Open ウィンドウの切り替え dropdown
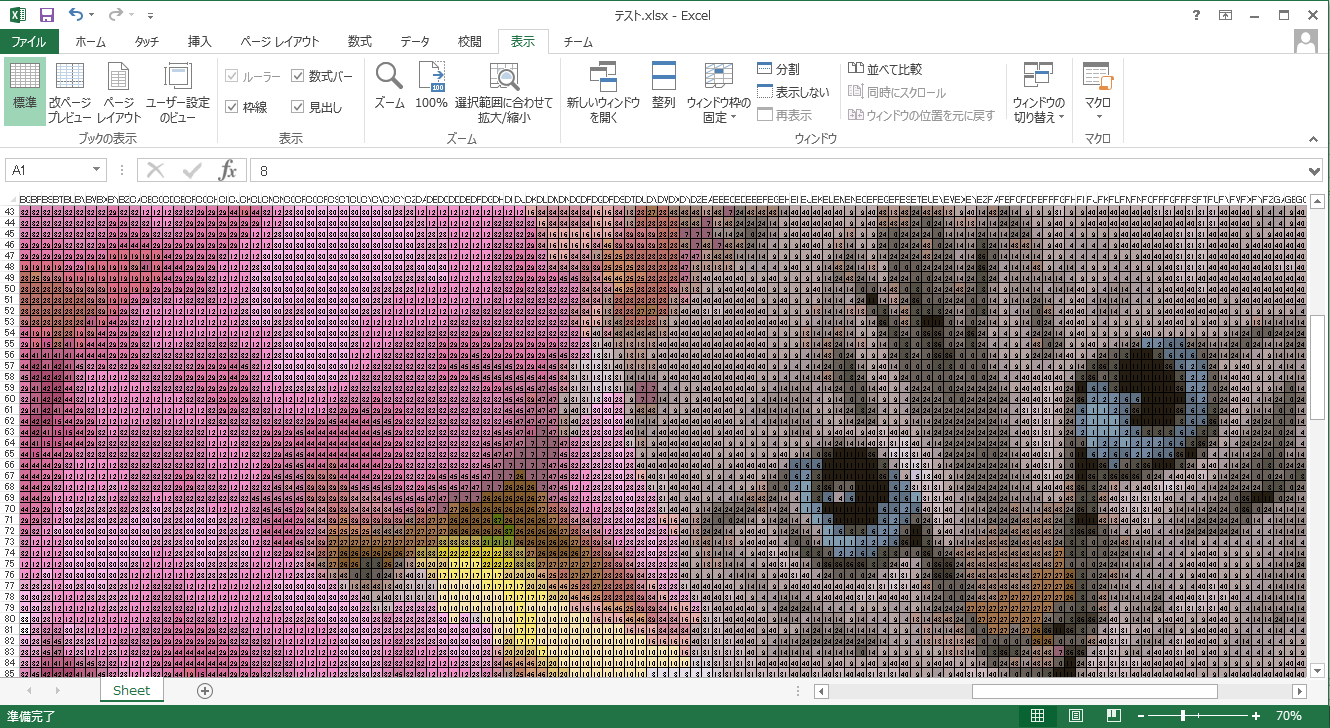The height and width of the screenshot is (728, 1330). (x=1039, y=91)
